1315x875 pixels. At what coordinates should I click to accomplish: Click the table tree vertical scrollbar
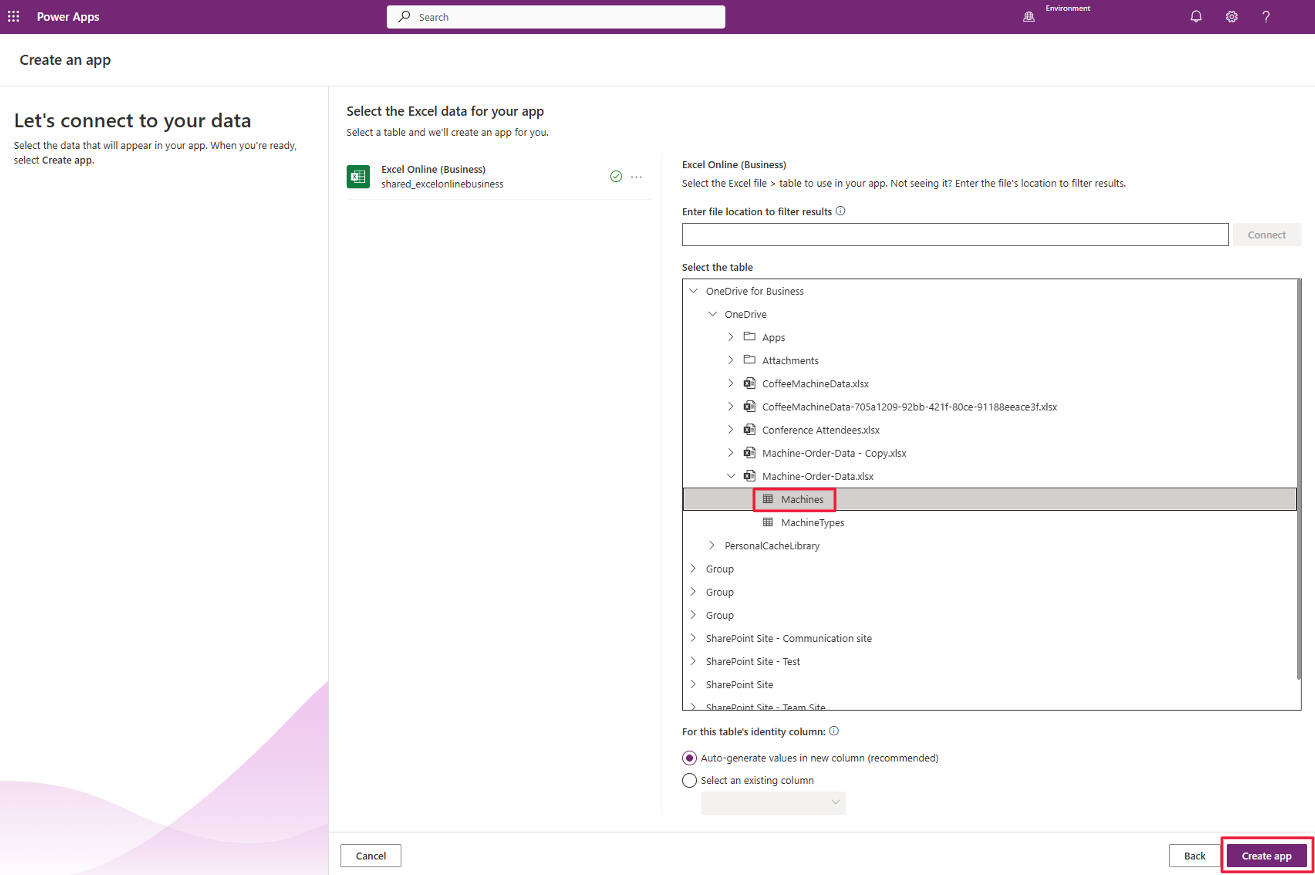pyautogui.click(x=1297, y=480)
